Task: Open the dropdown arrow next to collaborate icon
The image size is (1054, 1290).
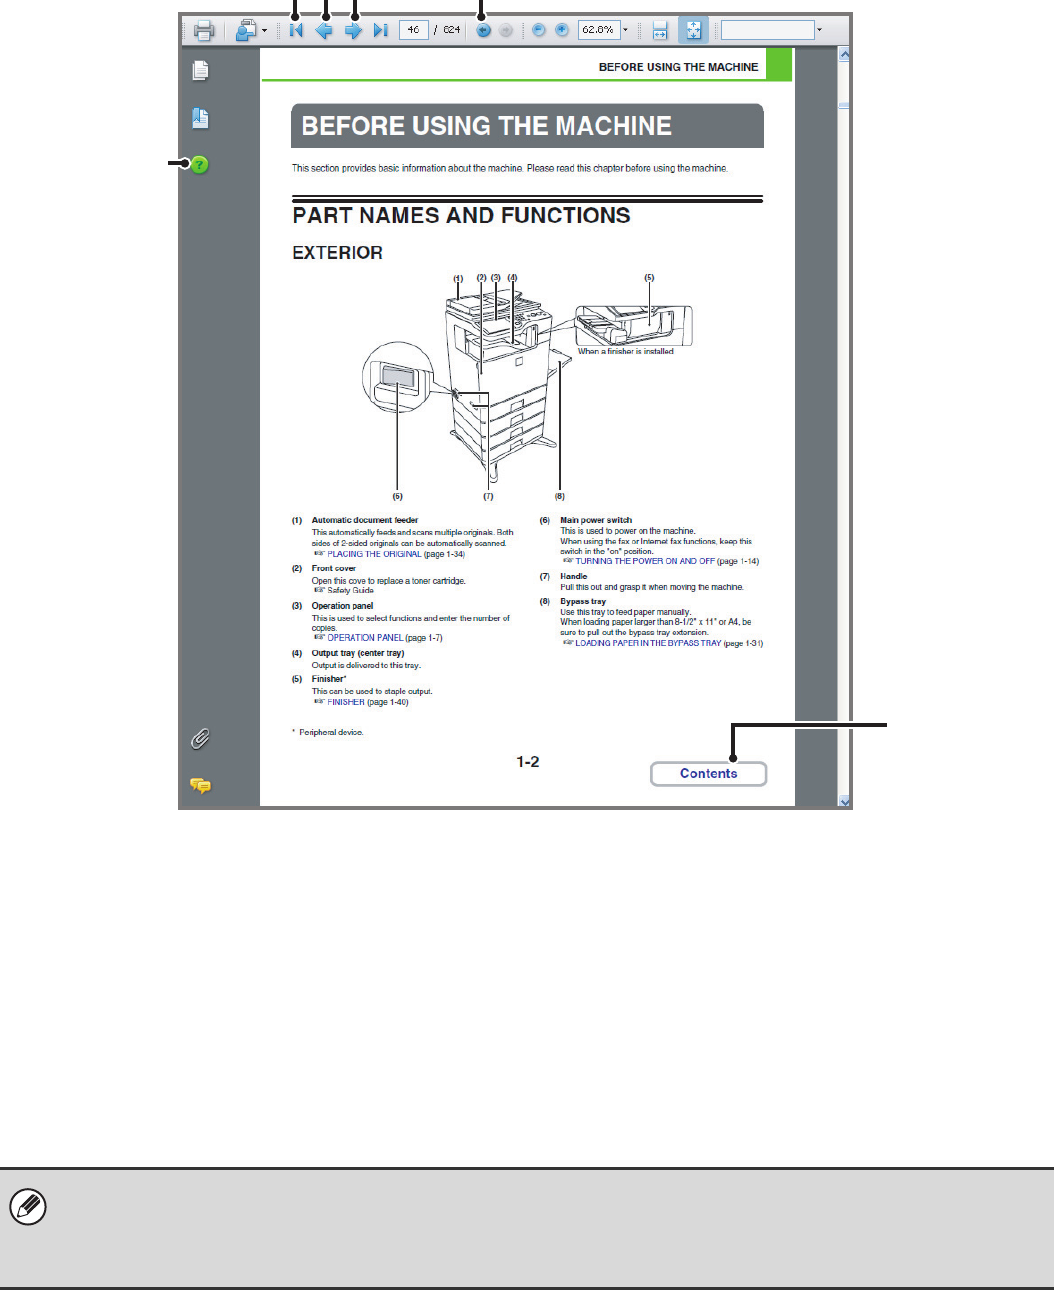Action: click(x=264, y=30)
